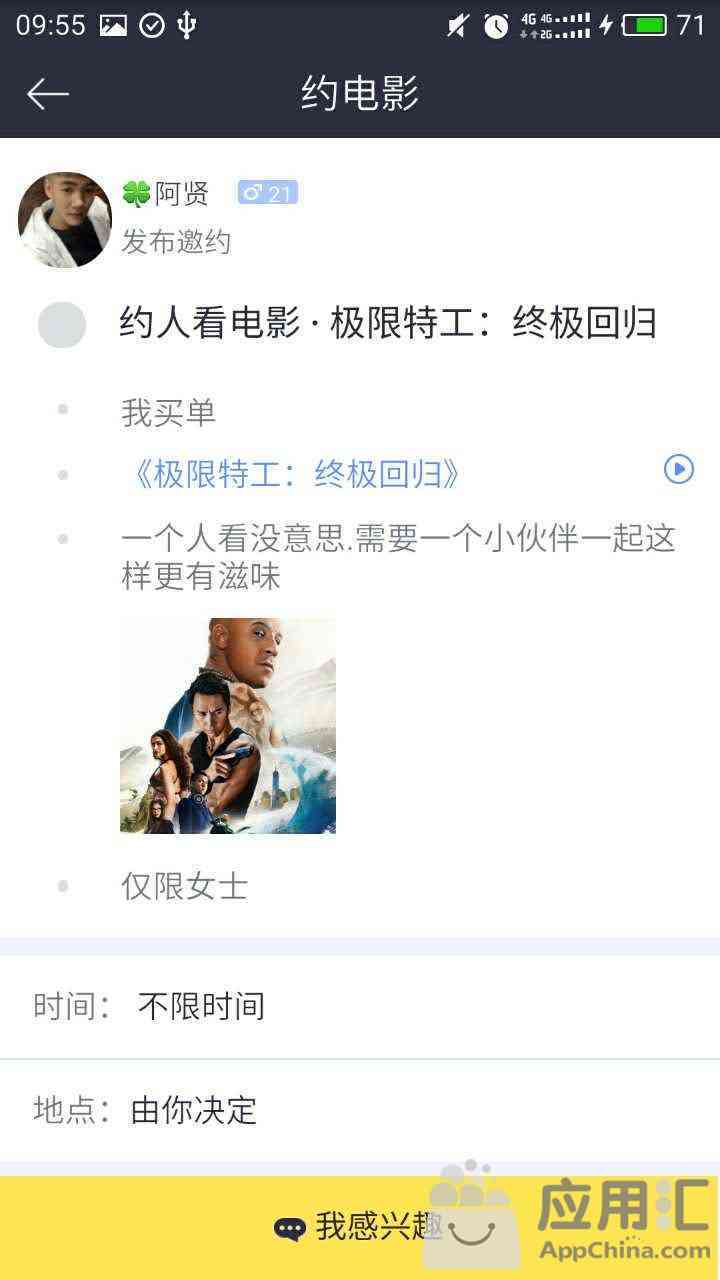Tap the blue play button for the movie
The image size is (720, 1280).
679,469
